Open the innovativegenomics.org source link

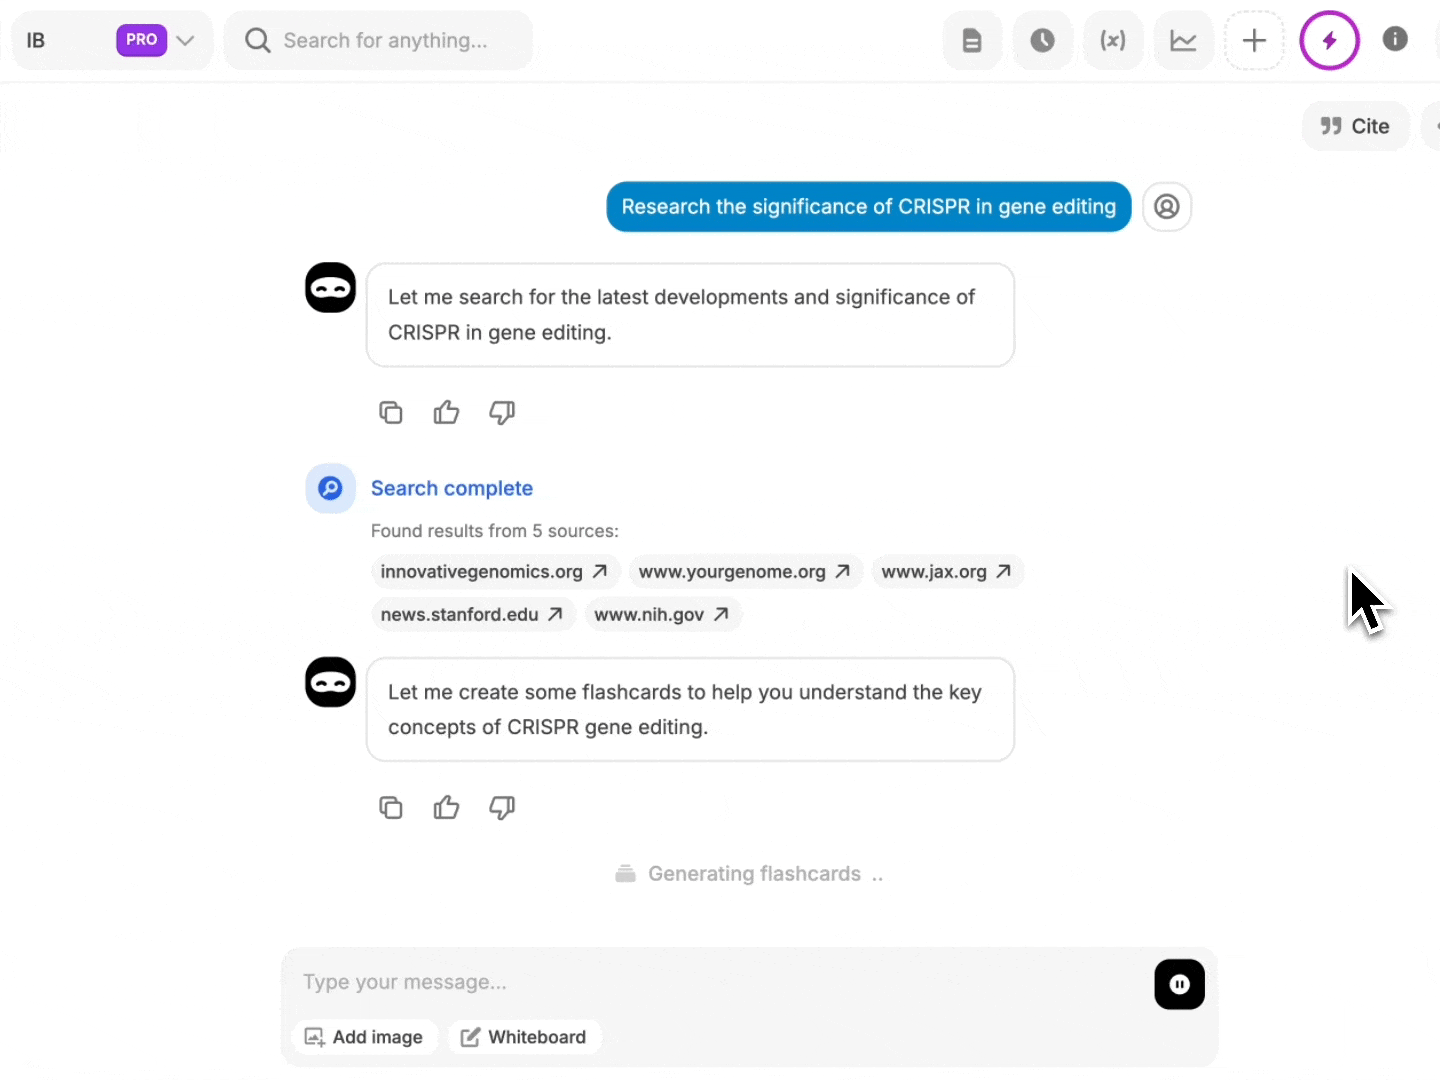tap(494, 572)
